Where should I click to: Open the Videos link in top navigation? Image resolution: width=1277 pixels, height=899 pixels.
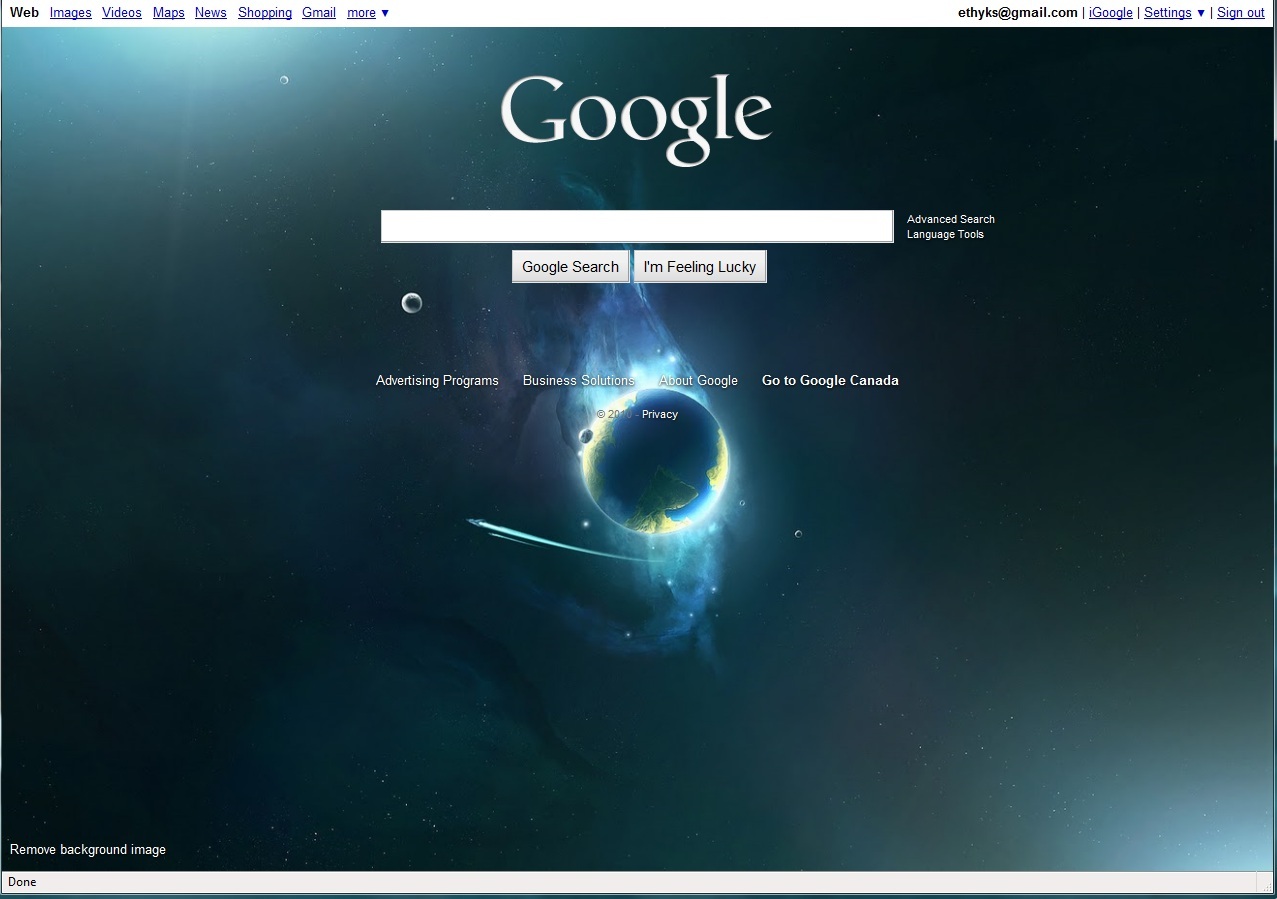click(122, 13)
